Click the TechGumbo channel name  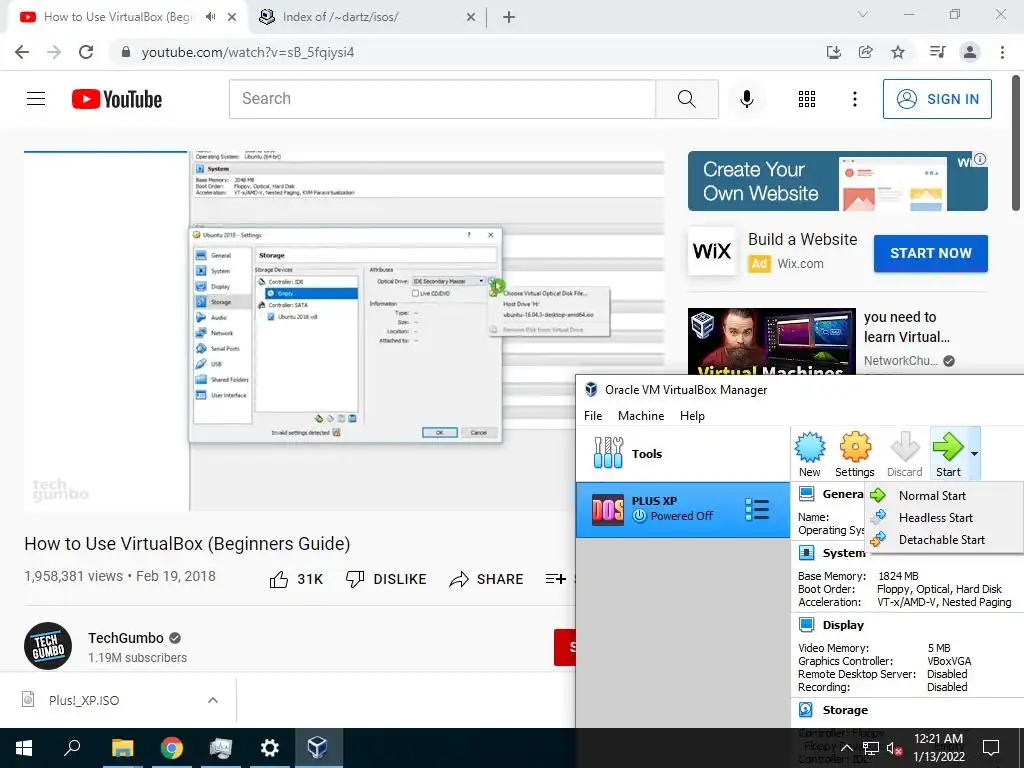[126, 638]
